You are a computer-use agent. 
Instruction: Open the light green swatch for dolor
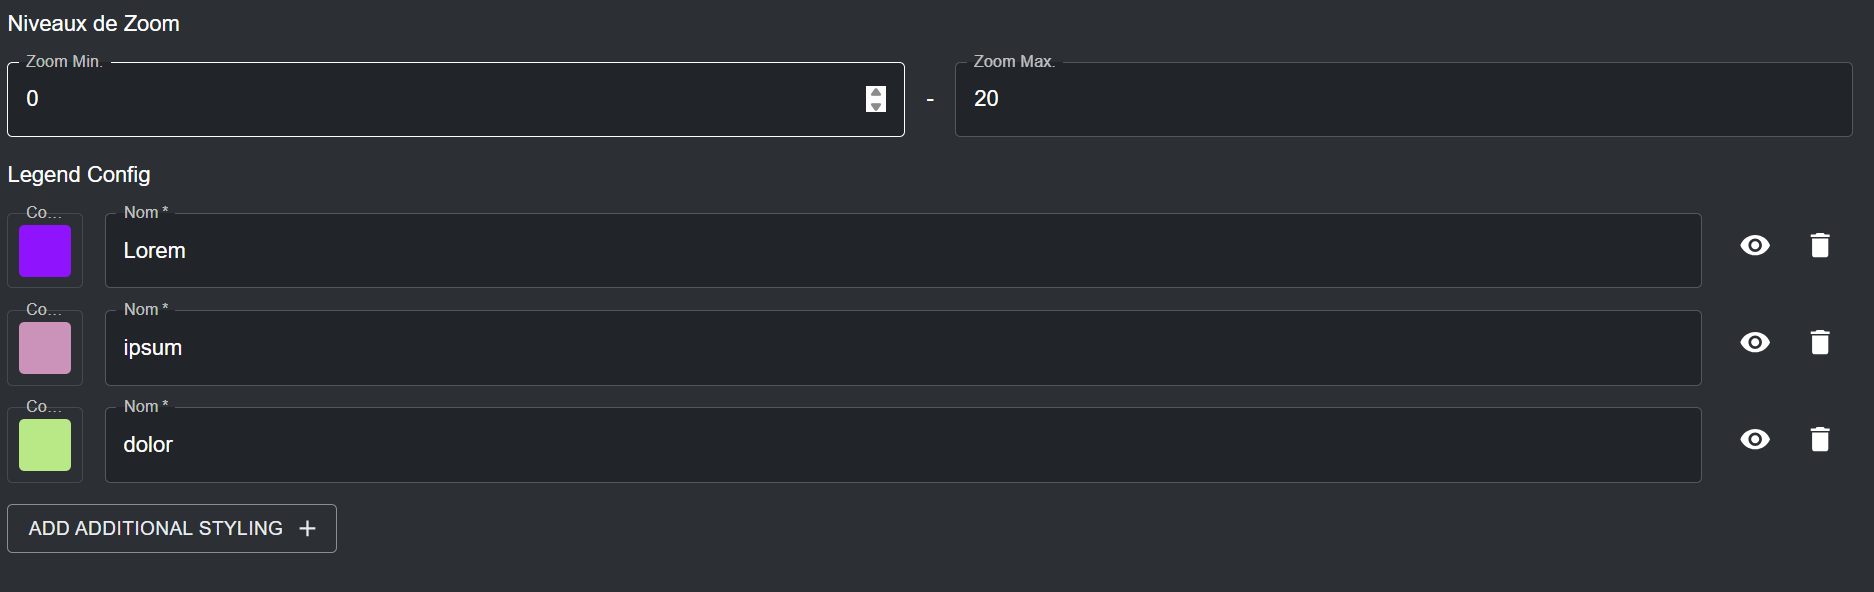(x=45, y=445)
